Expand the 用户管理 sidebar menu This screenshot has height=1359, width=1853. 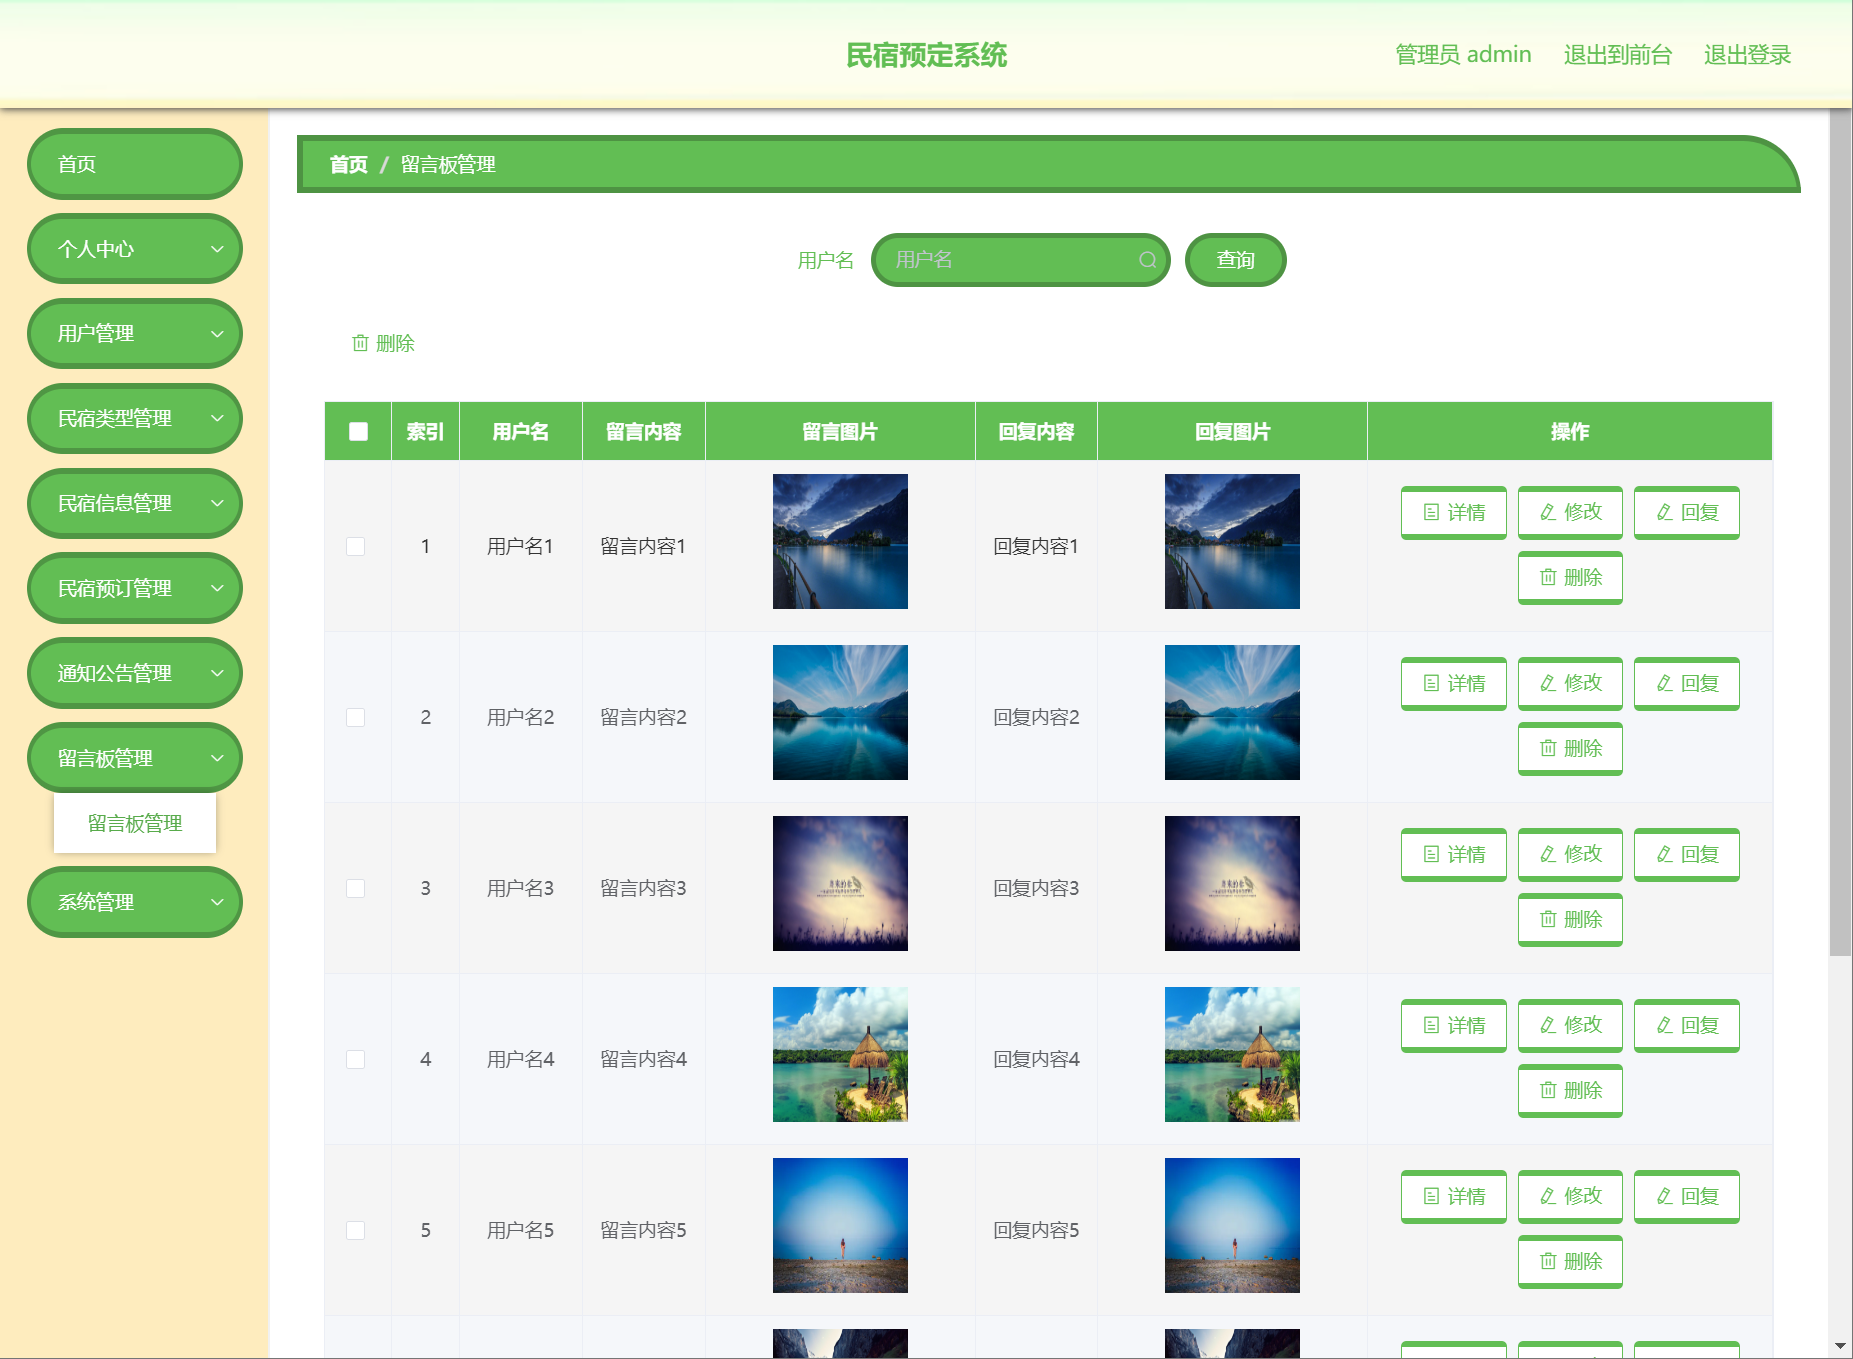click(135, 334)
